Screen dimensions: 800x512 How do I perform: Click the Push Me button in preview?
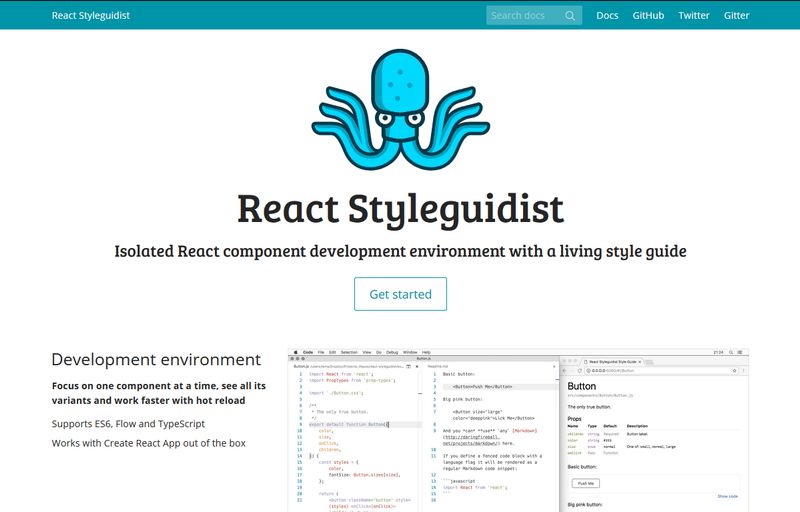pos(585,483)
